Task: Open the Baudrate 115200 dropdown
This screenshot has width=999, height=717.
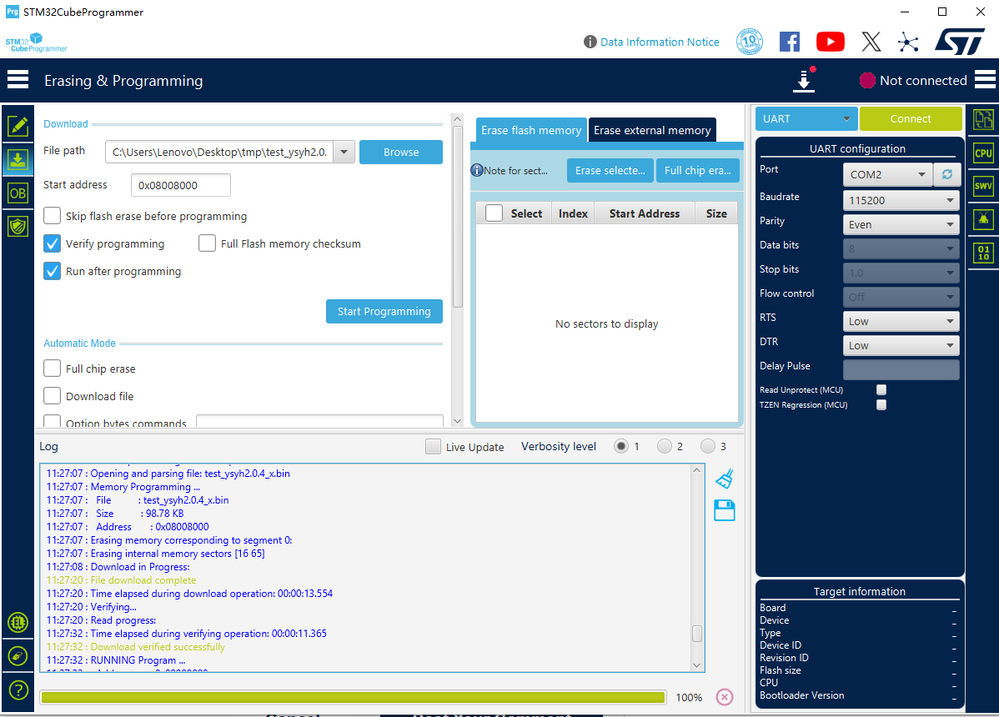Action: [901, 200]
